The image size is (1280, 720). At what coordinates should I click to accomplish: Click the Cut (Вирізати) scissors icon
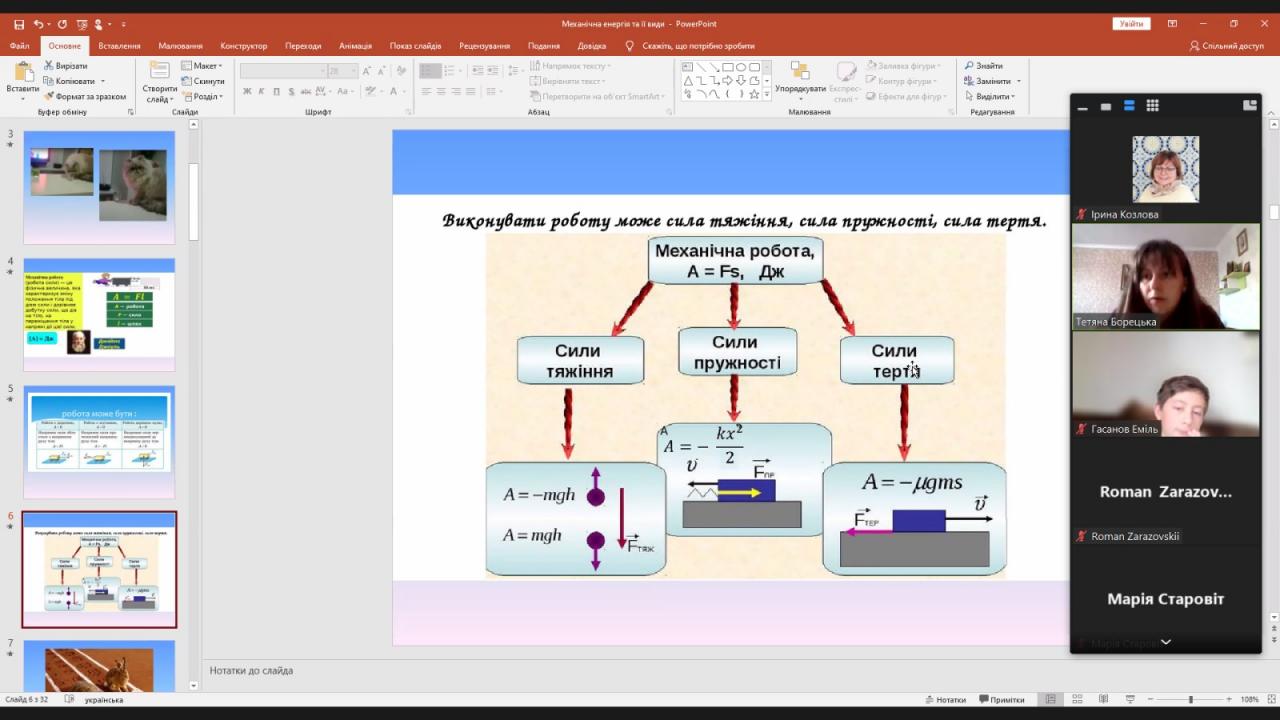tap(48, 66)
